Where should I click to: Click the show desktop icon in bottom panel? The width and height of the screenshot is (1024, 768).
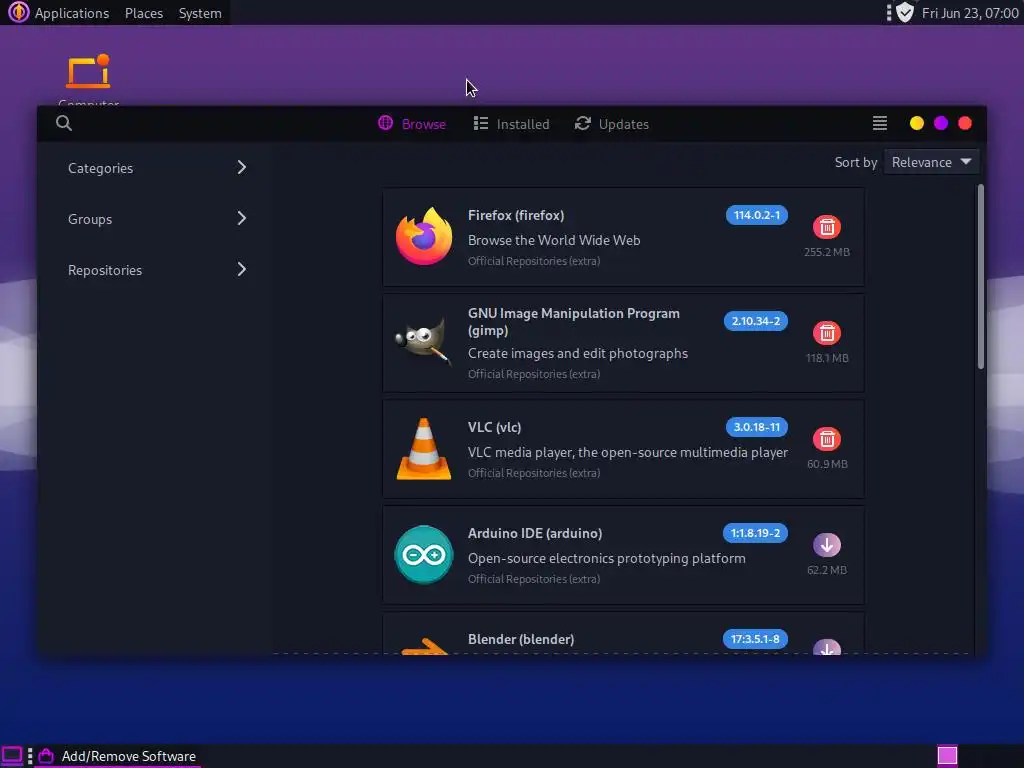coord(12,756)
